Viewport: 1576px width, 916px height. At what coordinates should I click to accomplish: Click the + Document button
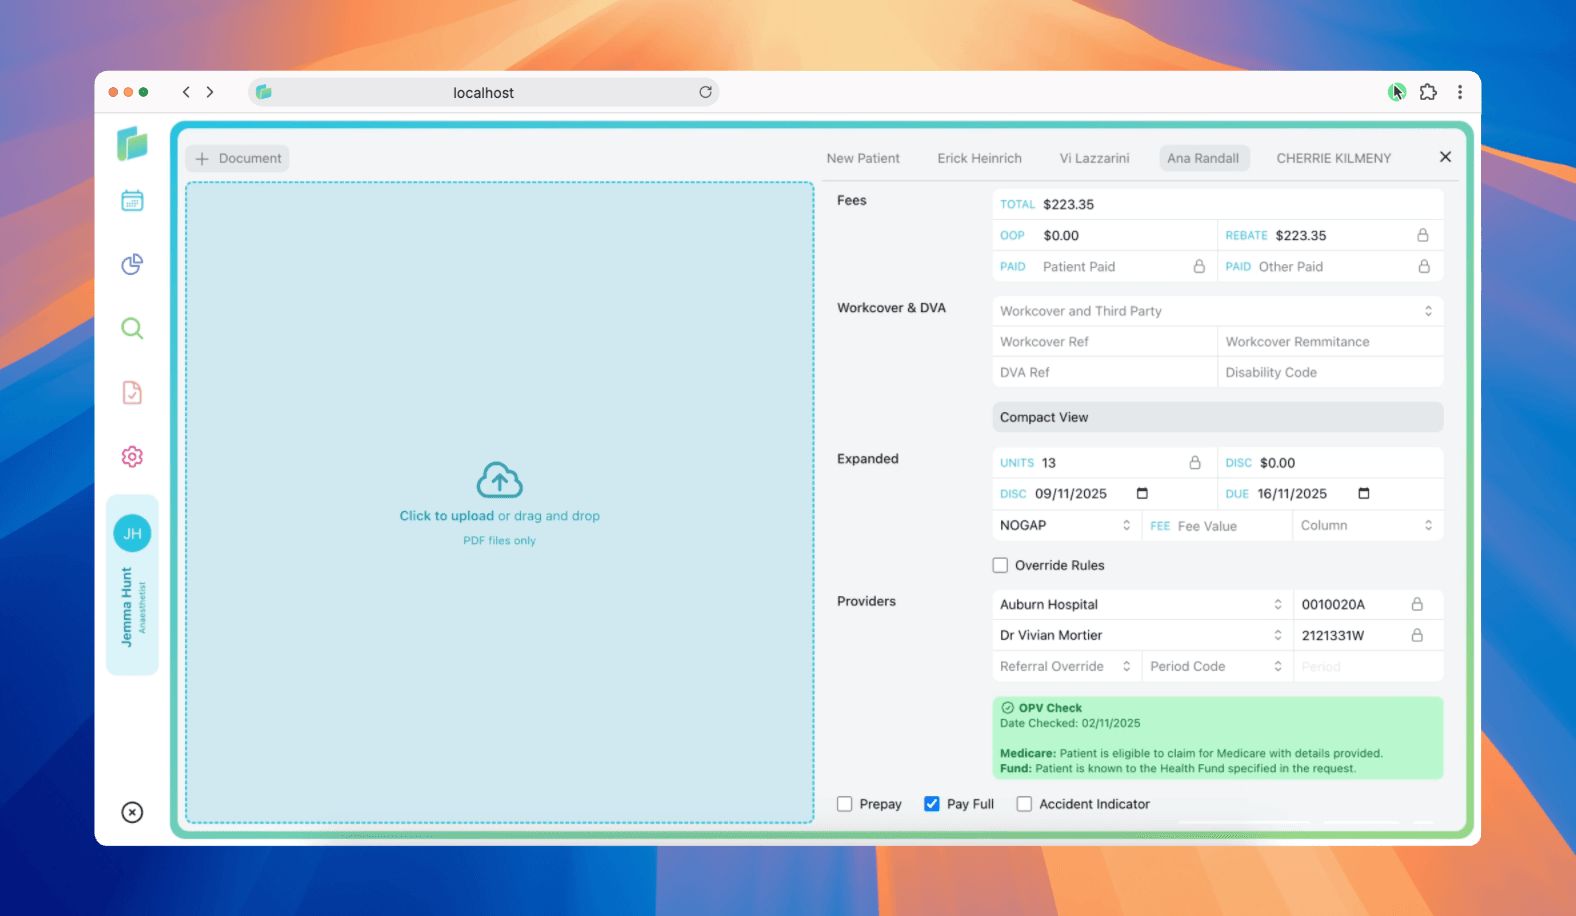(238, 158)
